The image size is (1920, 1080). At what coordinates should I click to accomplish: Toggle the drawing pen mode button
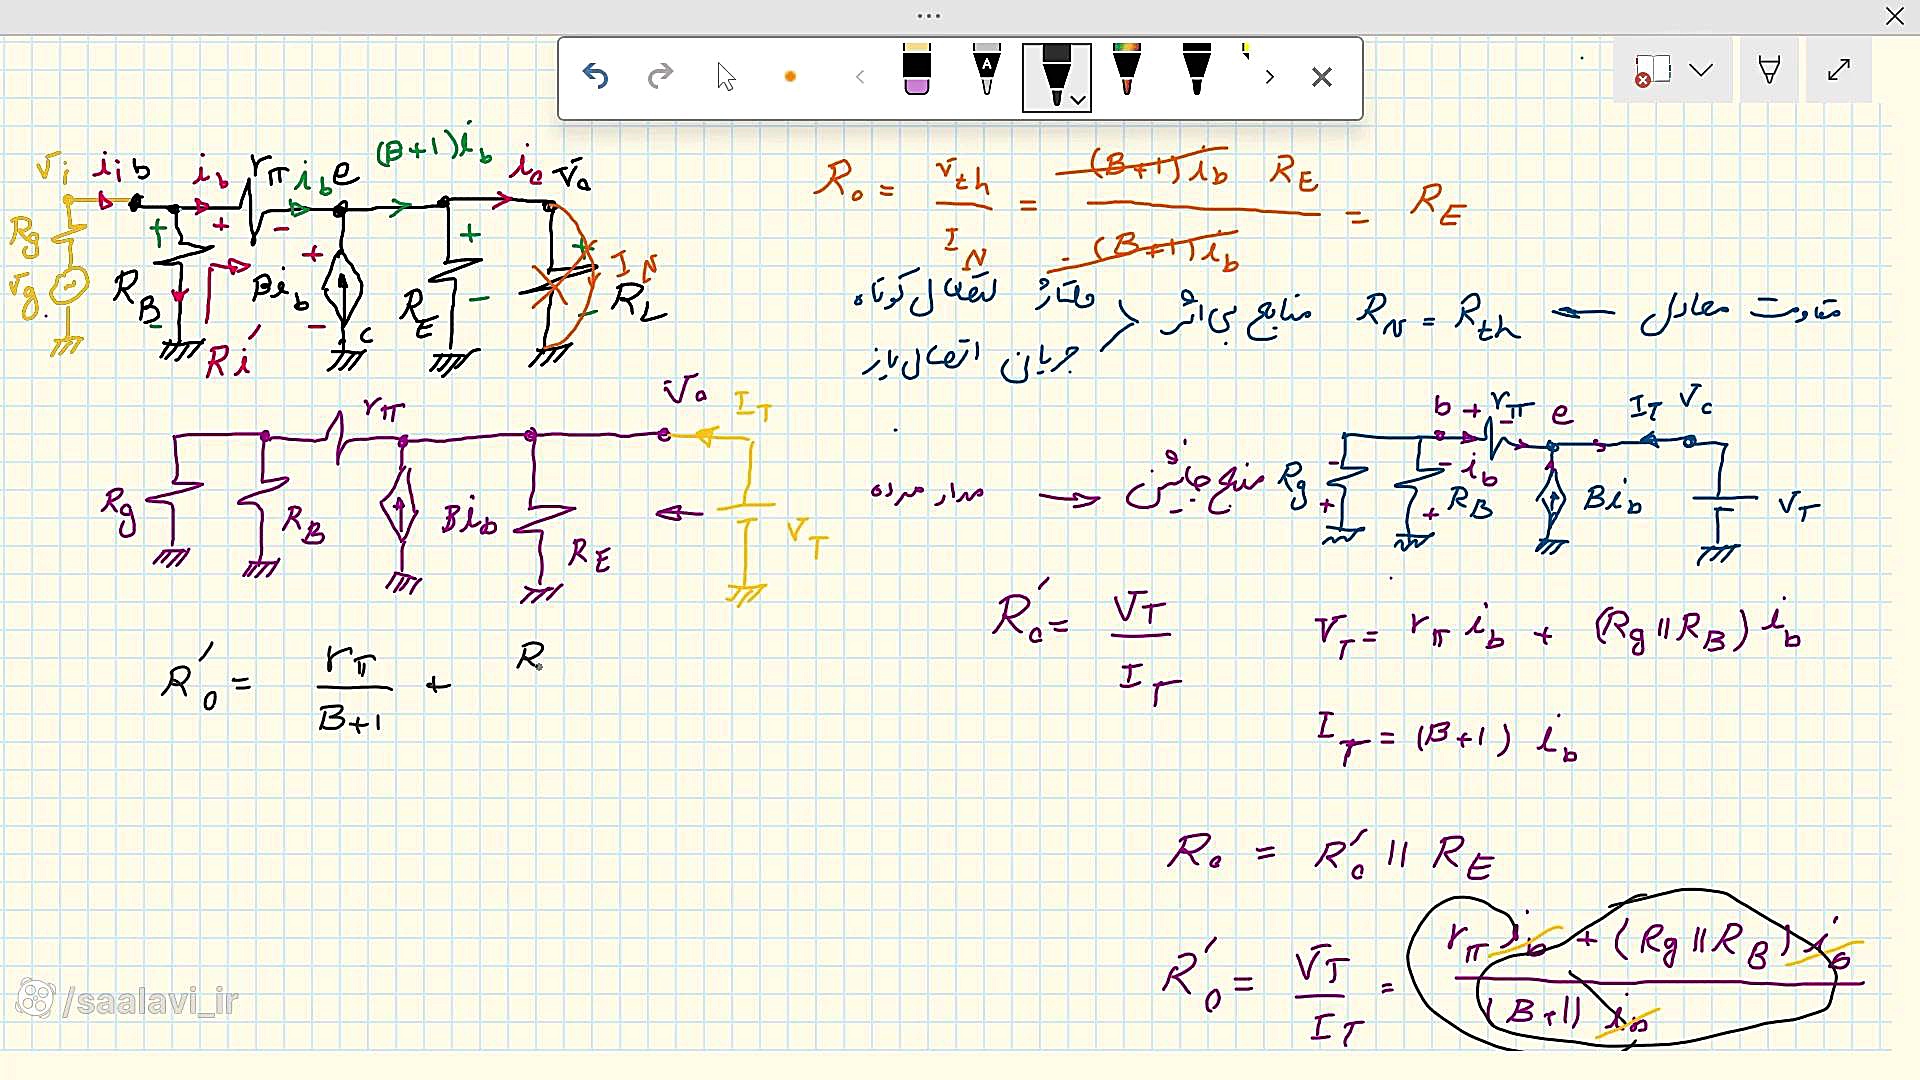click(x=1769, y=70)
